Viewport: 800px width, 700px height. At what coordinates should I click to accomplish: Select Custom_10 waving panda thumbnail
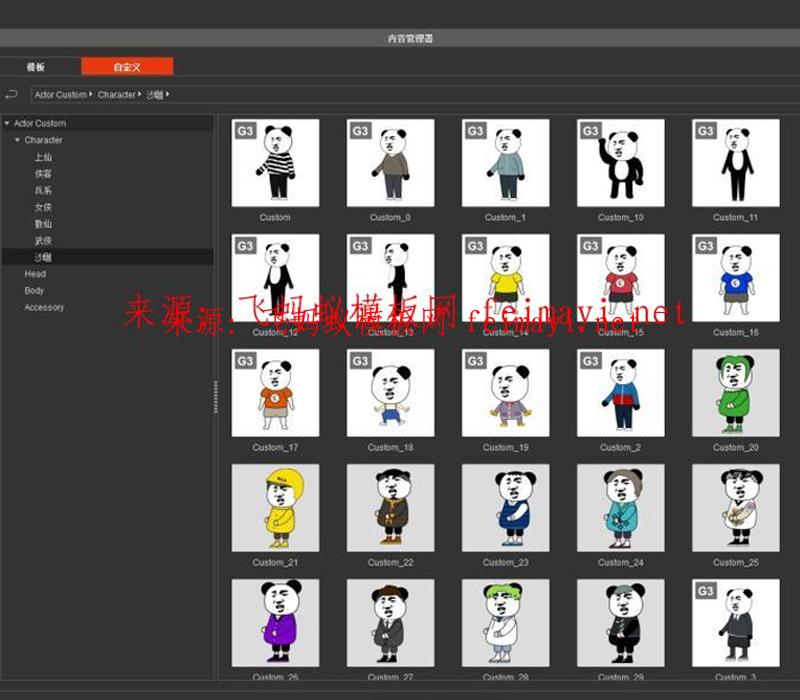pos(620,163)
